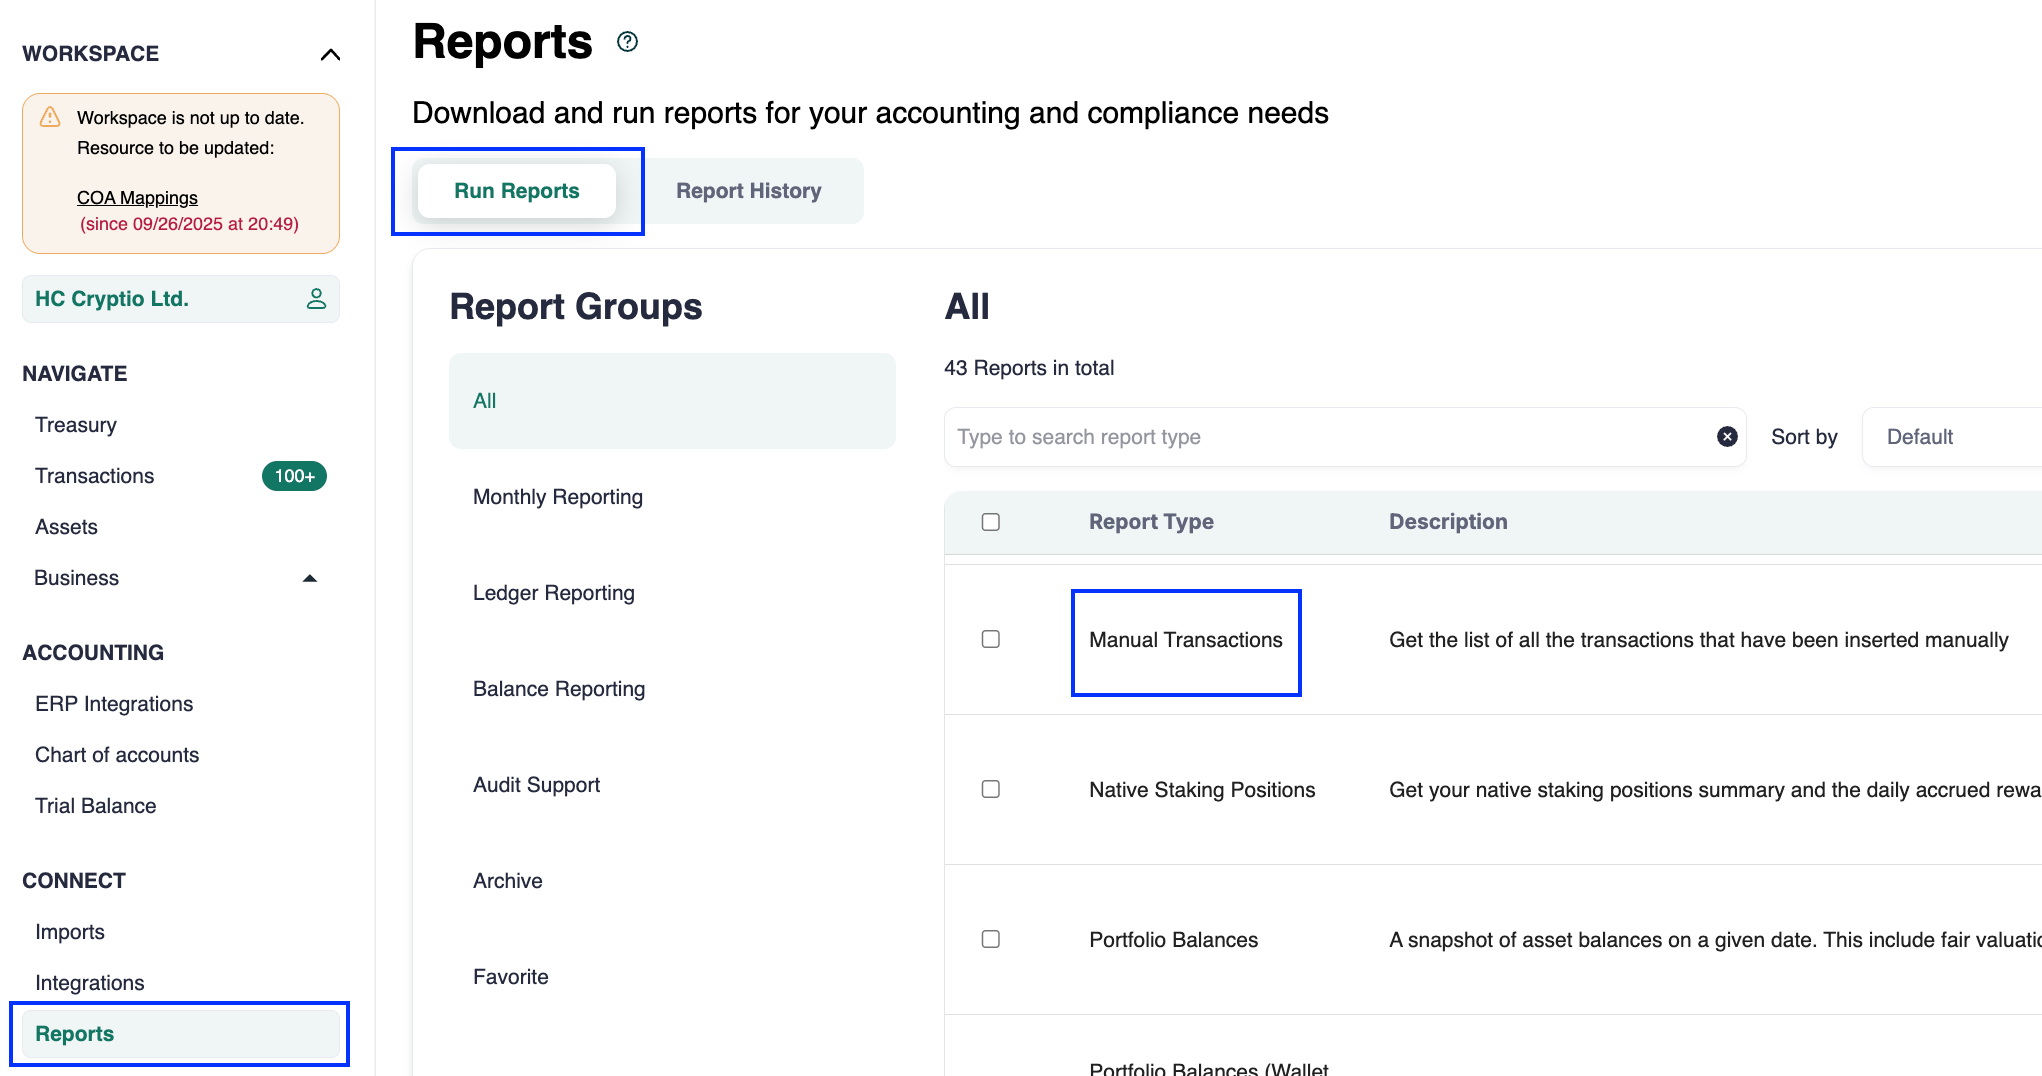Click the 100+ badge next to Transactions

[294, 476]
